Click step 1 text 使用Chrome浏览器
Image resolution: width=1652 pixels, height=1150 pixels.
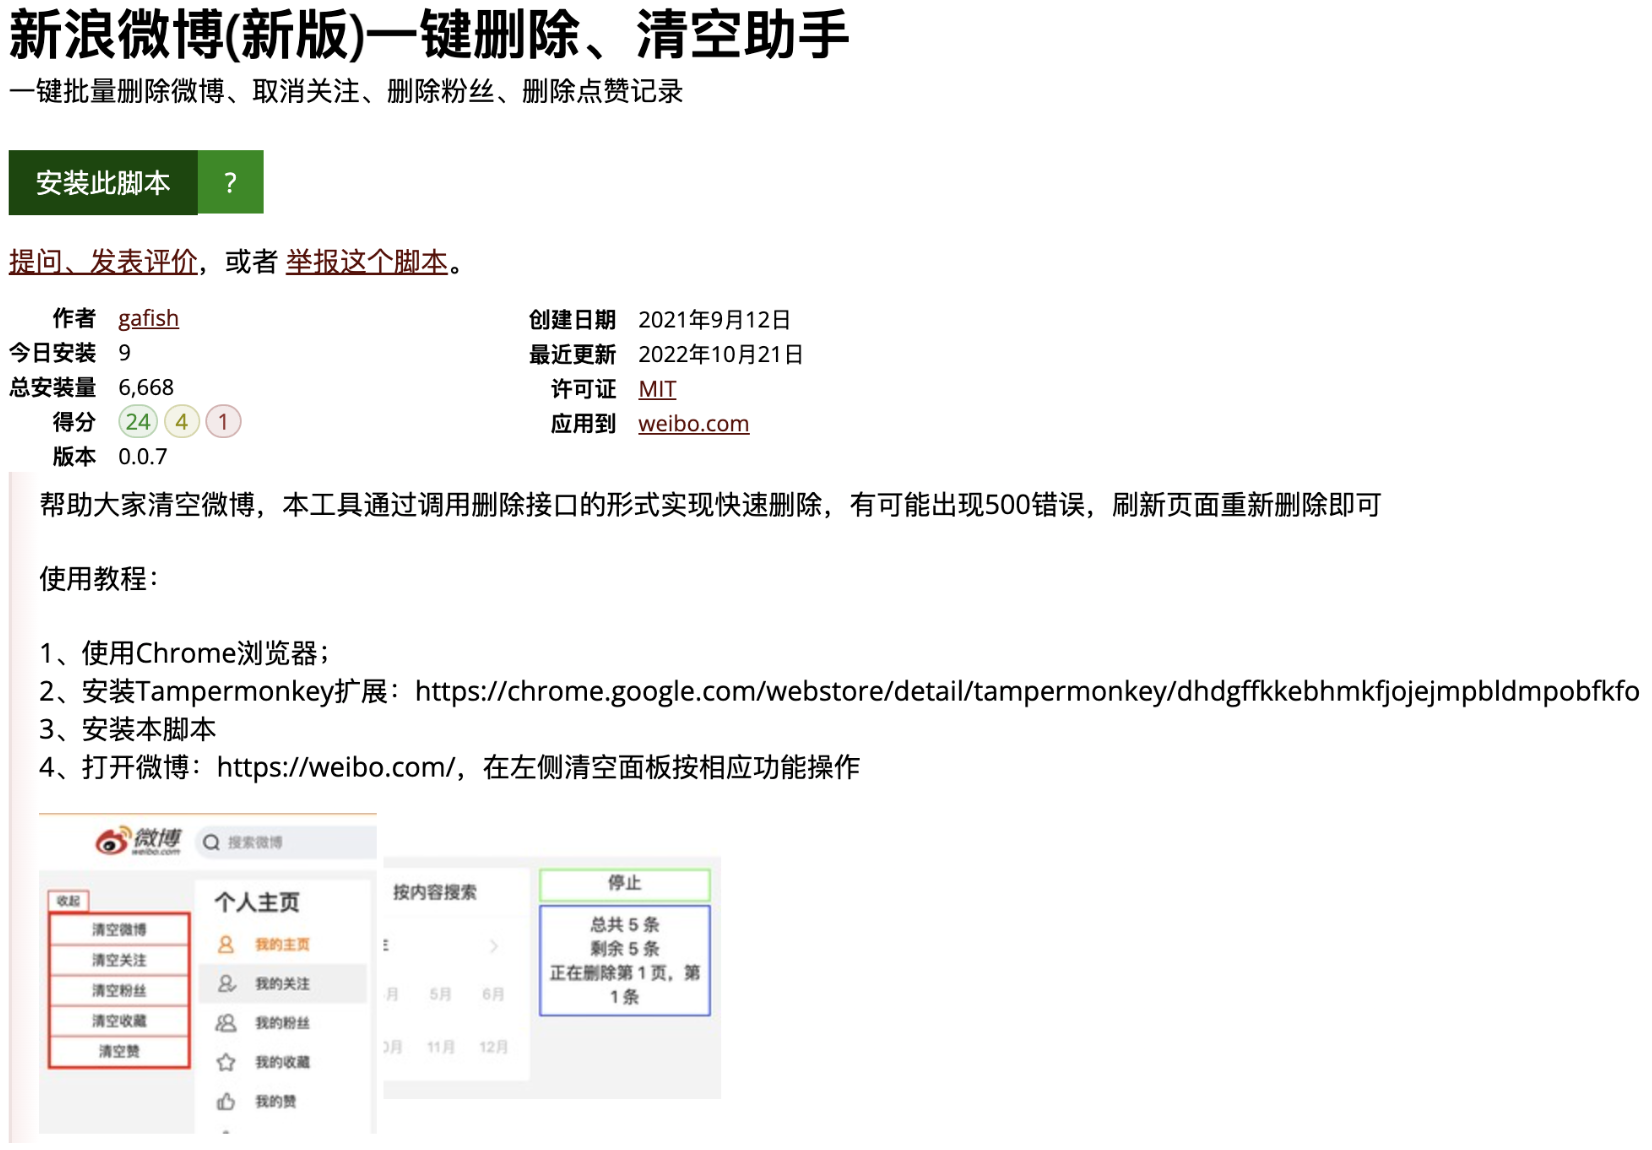[184, 653]
